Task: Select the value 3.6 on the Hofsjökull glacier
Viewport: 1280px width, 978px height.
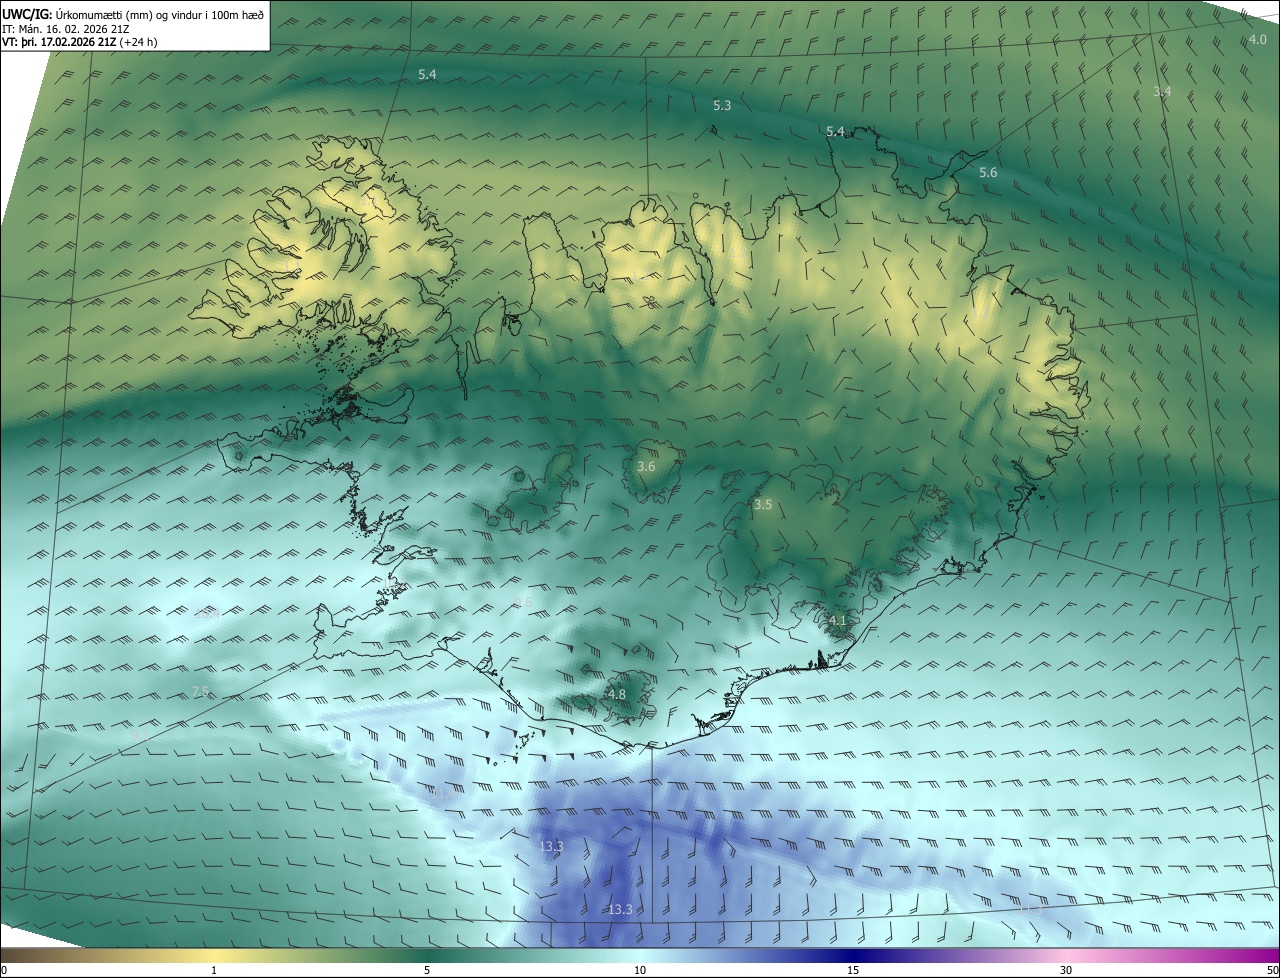Action: [x=646, y=467]
